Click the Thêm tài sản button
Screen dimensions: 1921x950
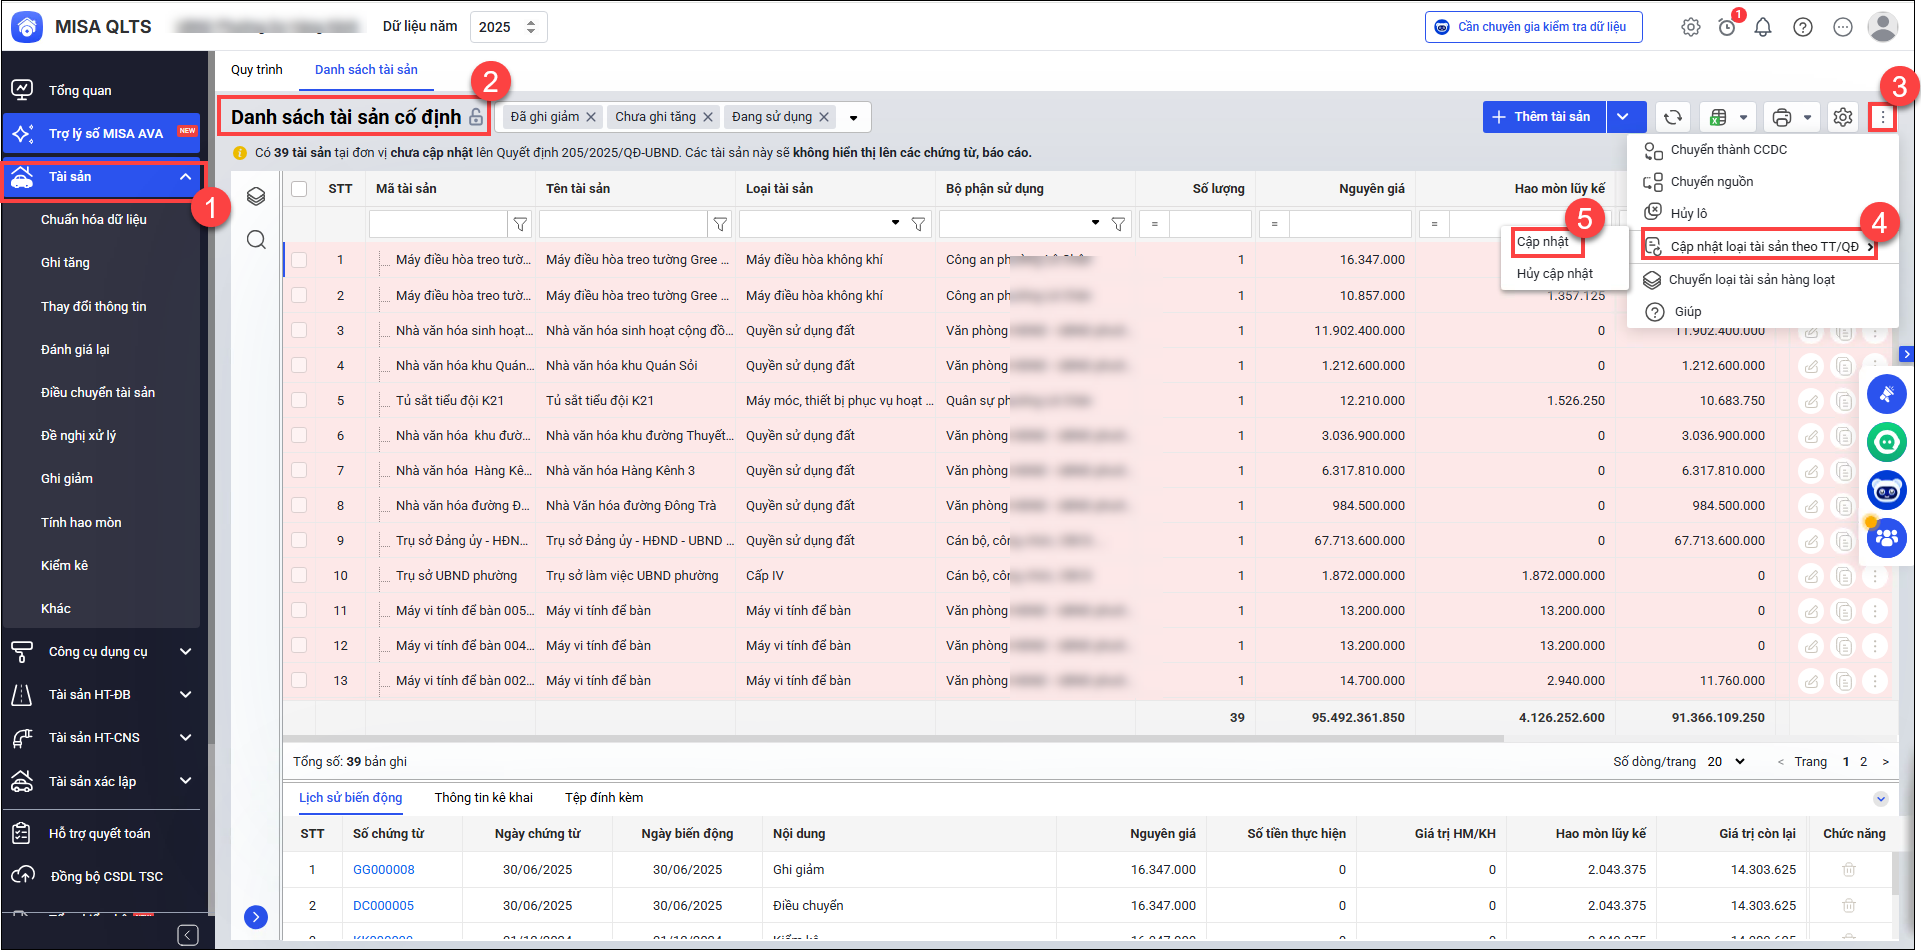click(1543, 117)
